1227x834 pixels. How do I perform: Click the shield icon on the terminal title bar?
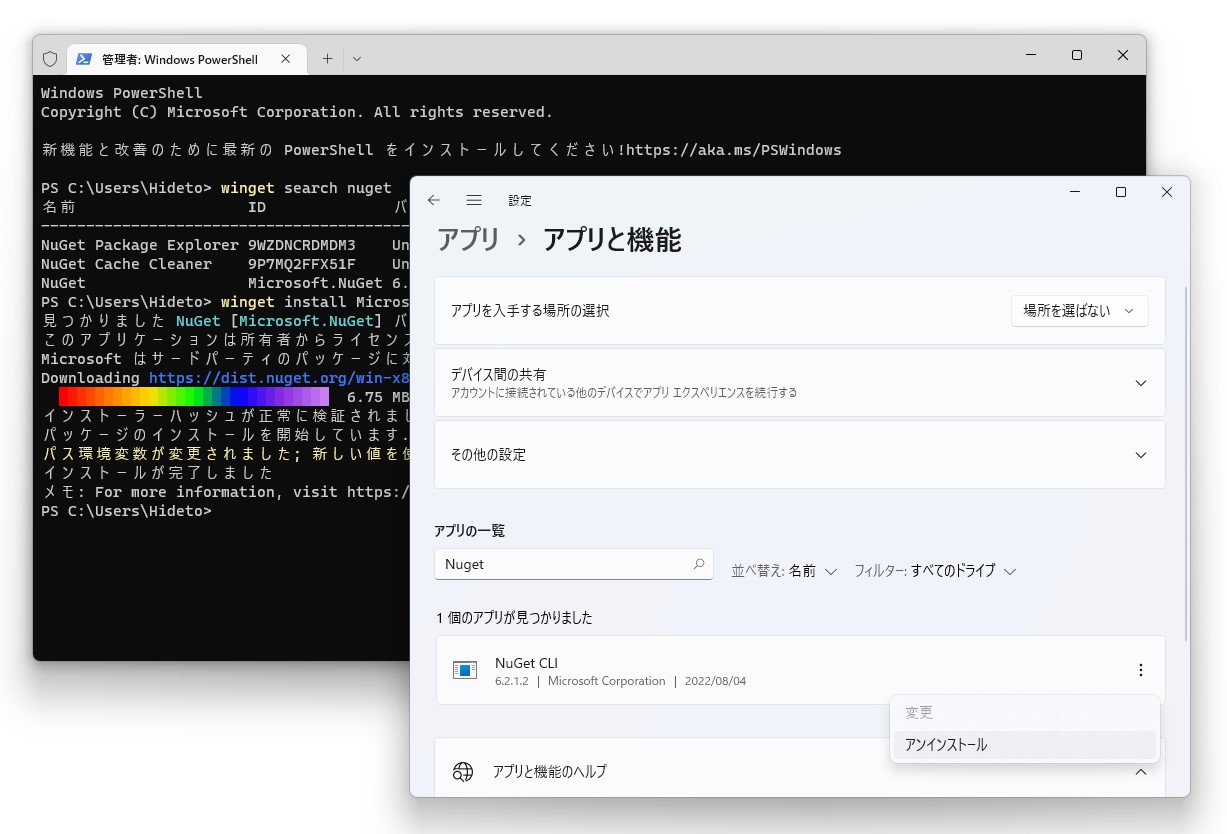[x=49, y=58]
